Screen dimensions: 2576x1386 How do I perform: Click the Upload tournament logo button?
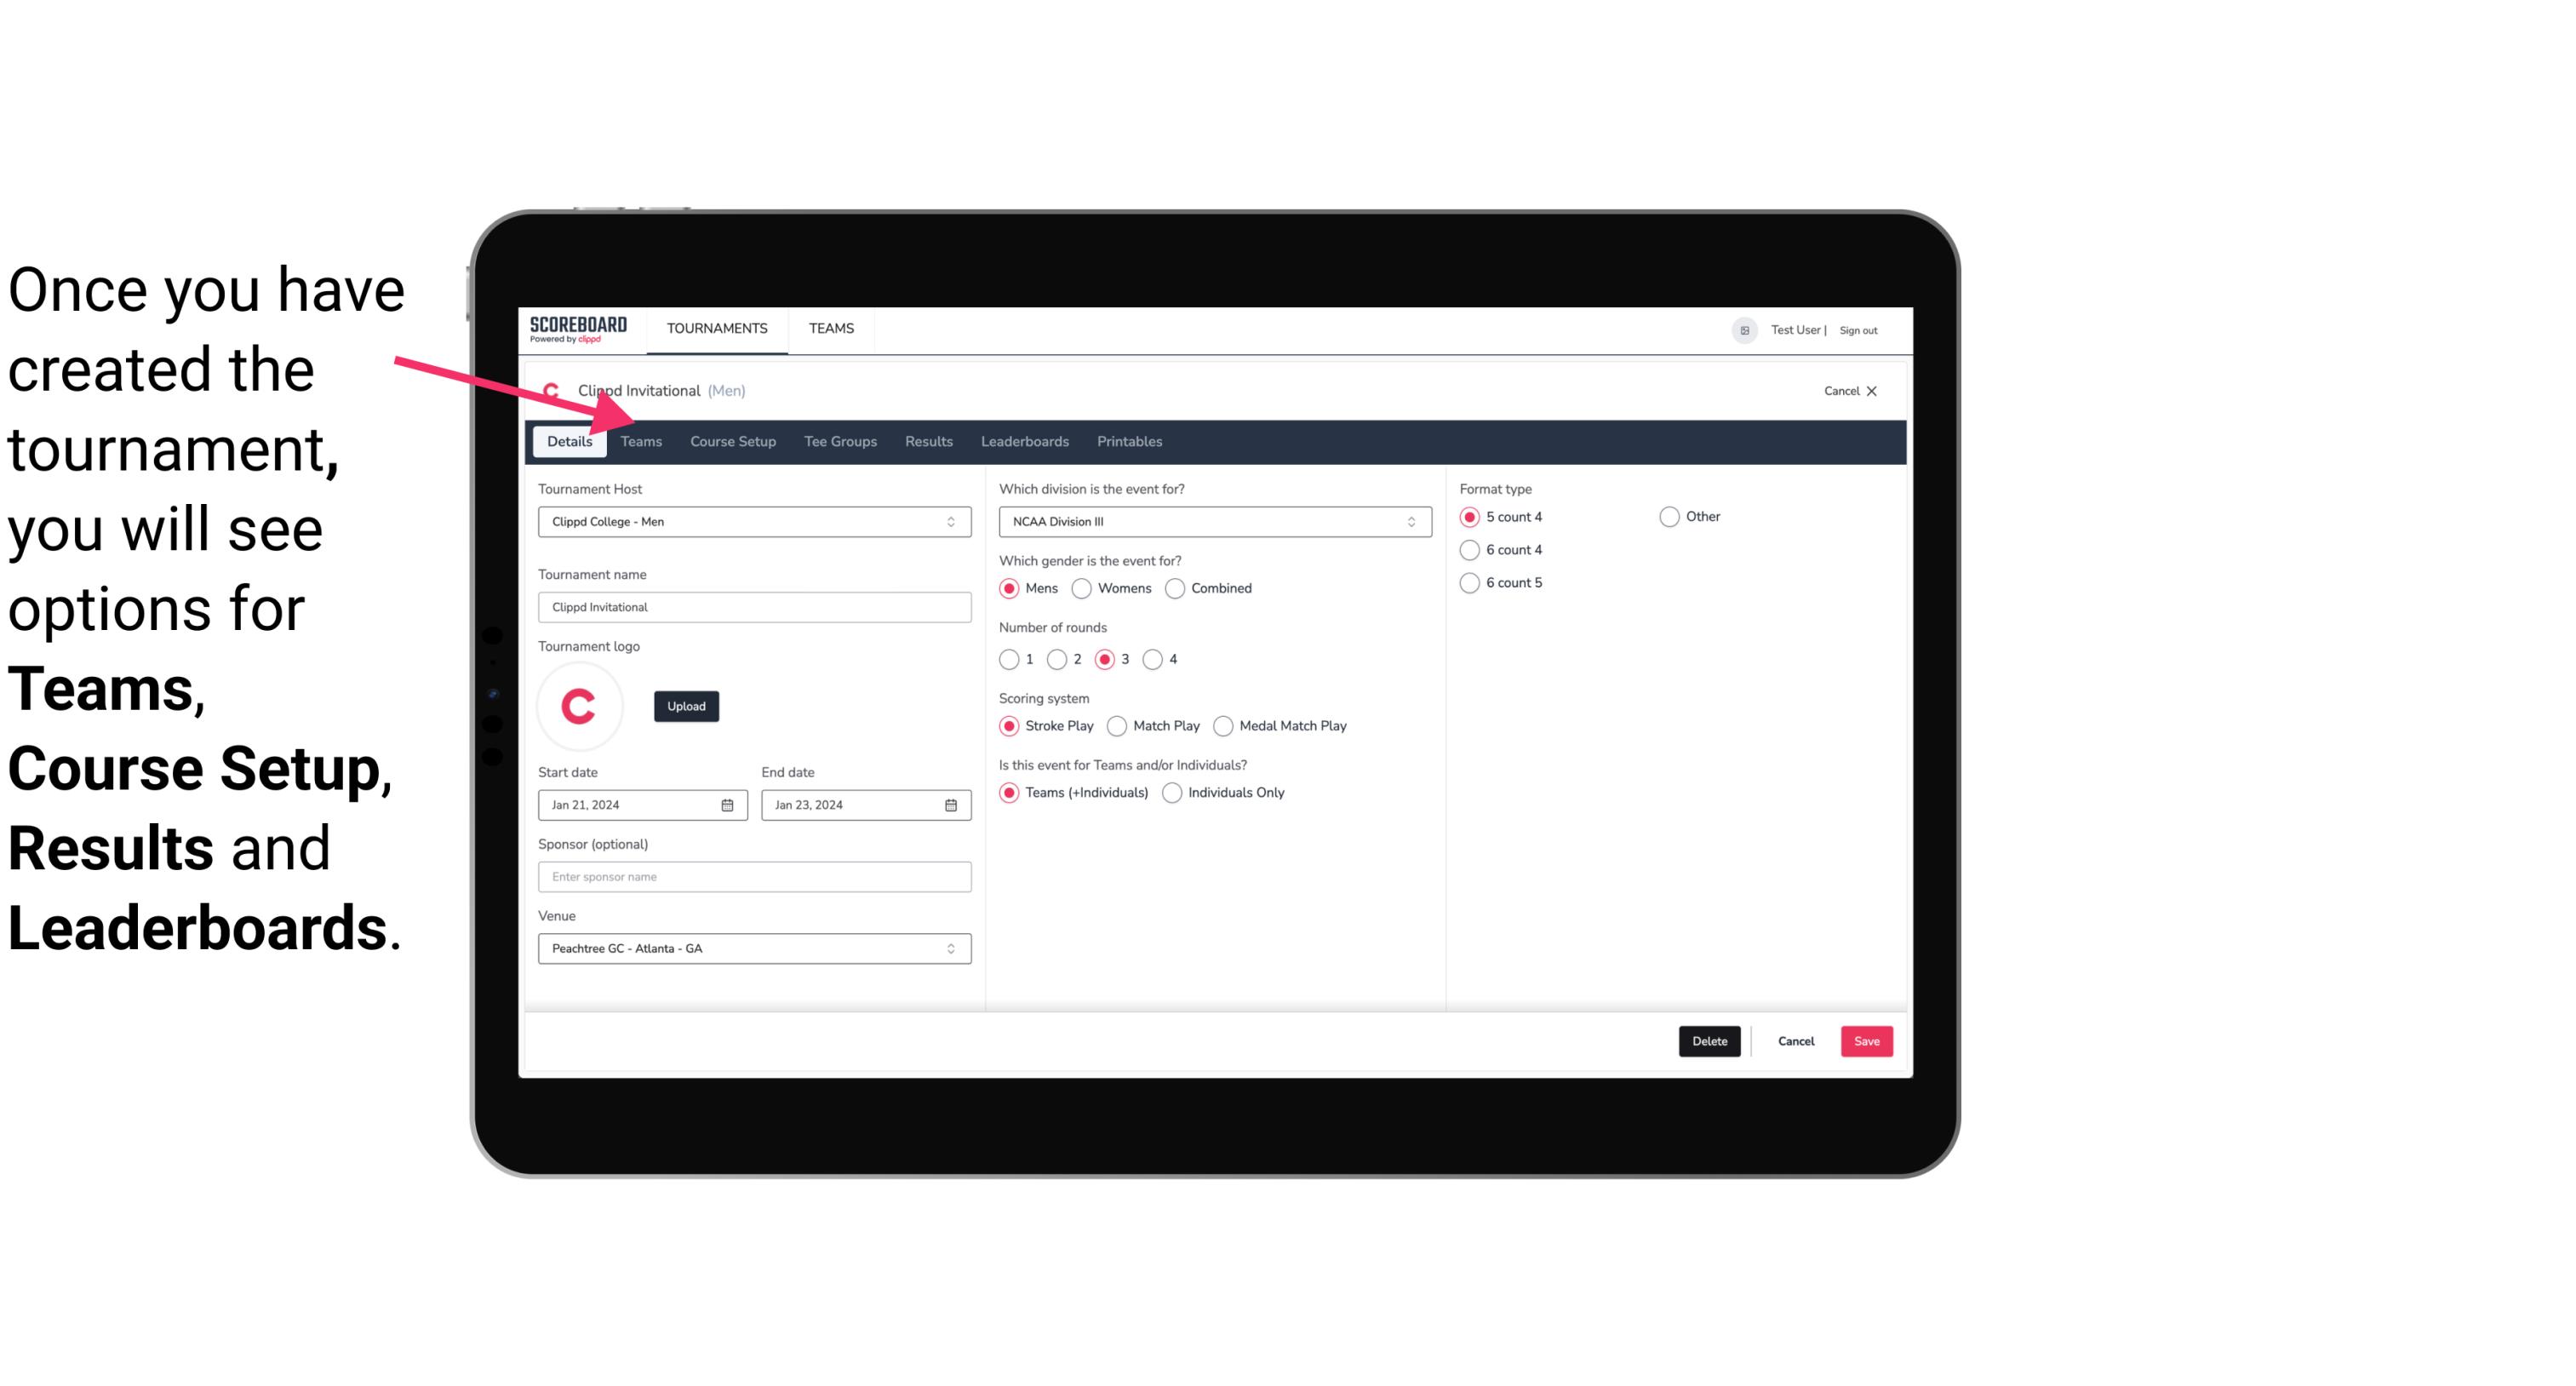tap(686, 705)
